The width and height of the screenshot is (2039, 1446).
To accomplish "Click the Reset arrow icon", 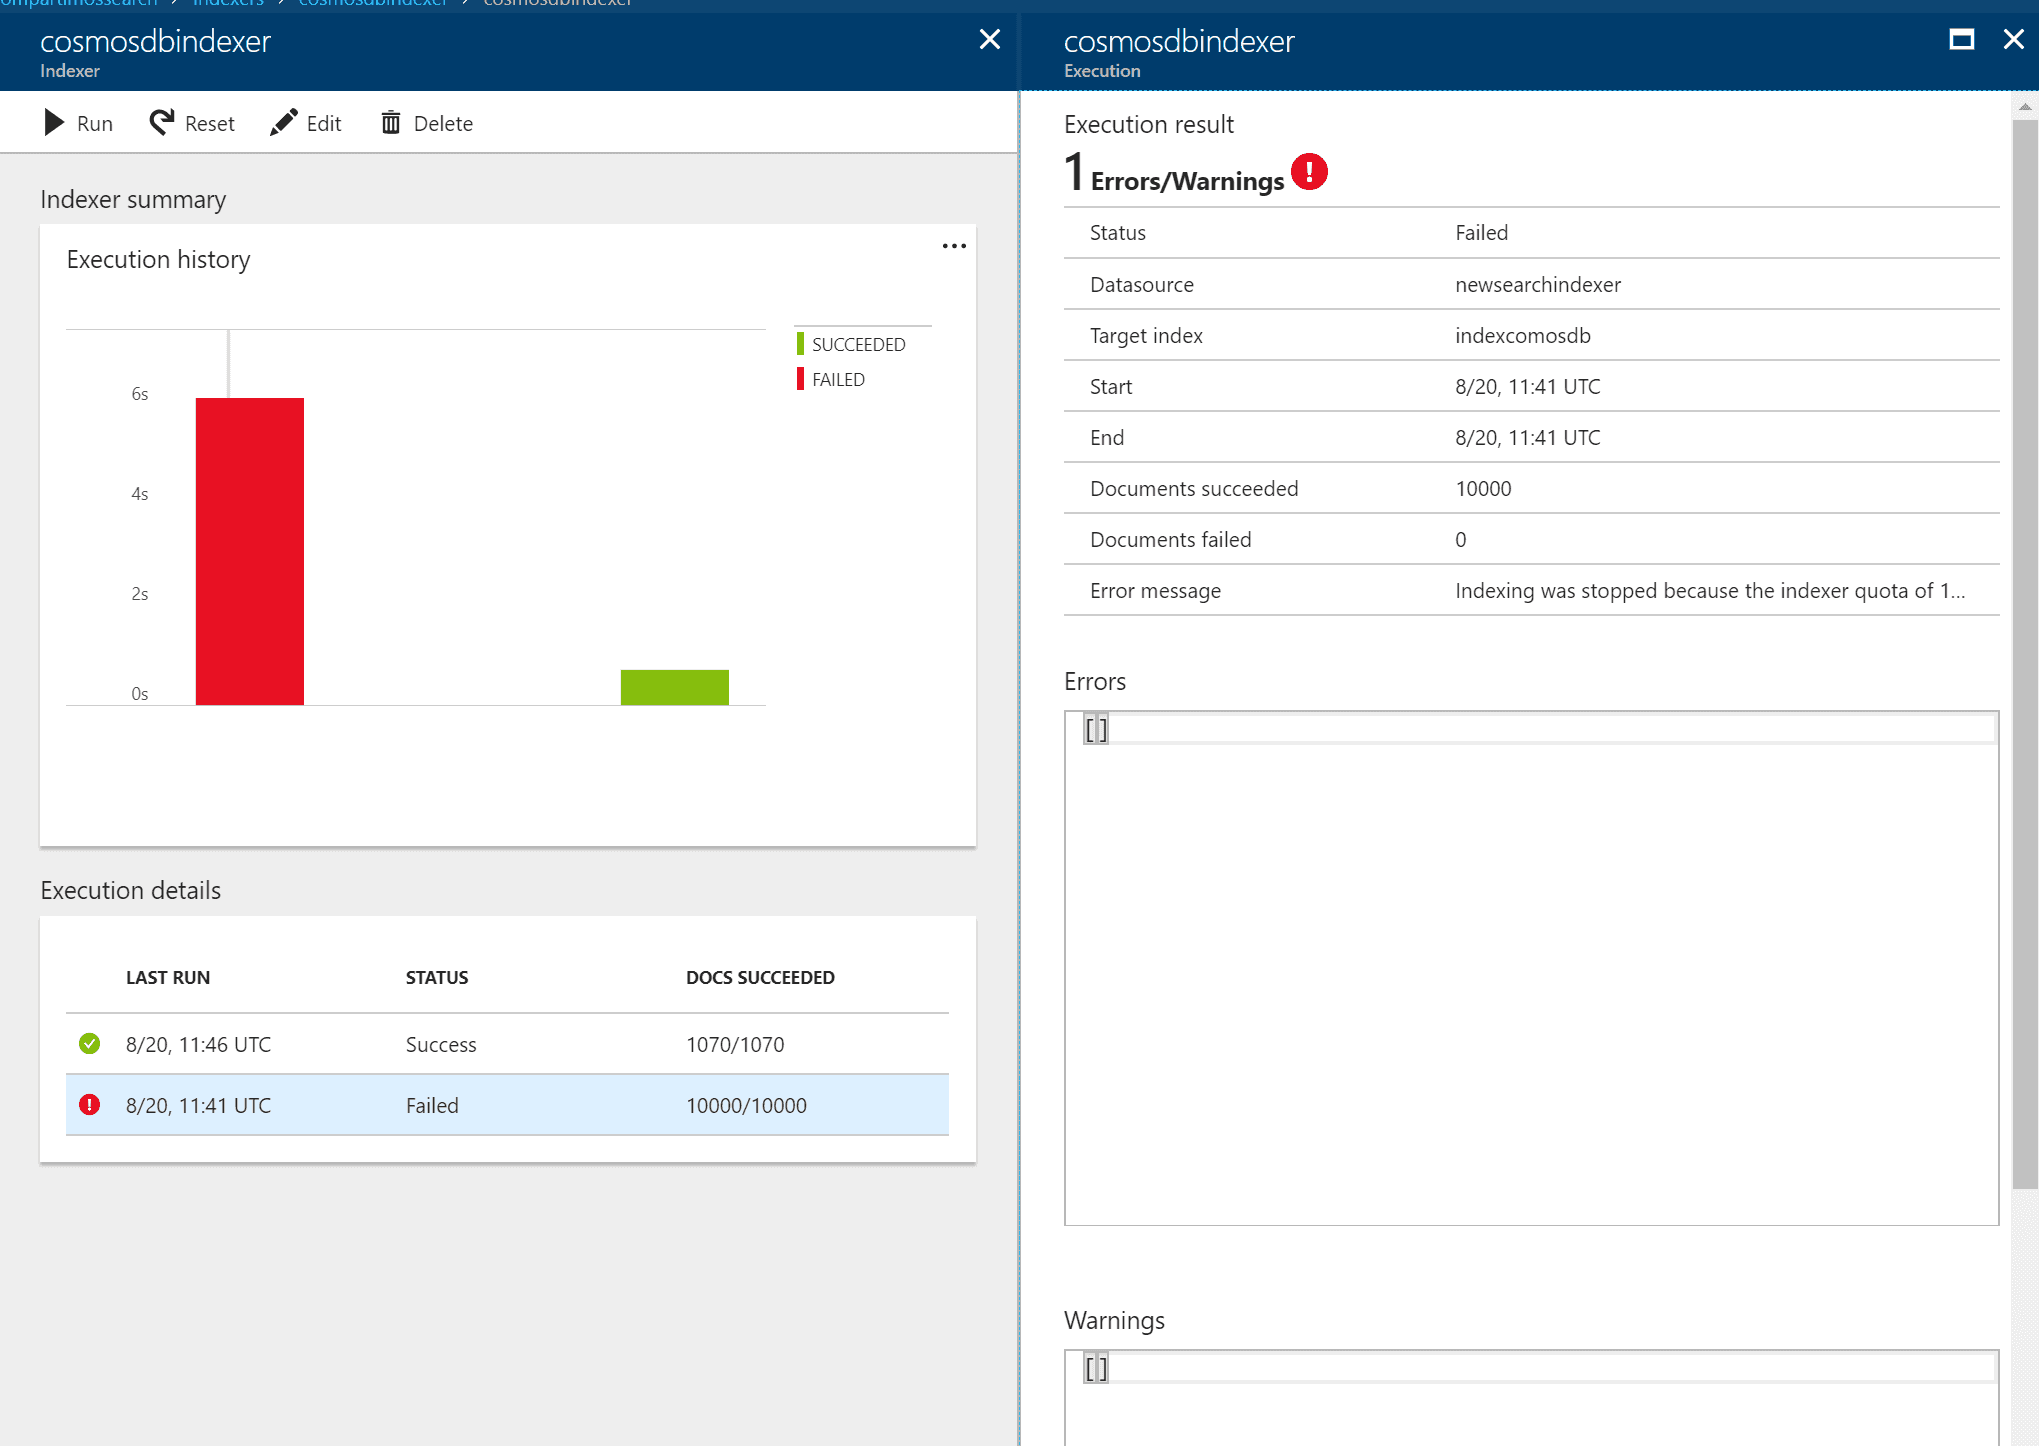I will [162, 123].
